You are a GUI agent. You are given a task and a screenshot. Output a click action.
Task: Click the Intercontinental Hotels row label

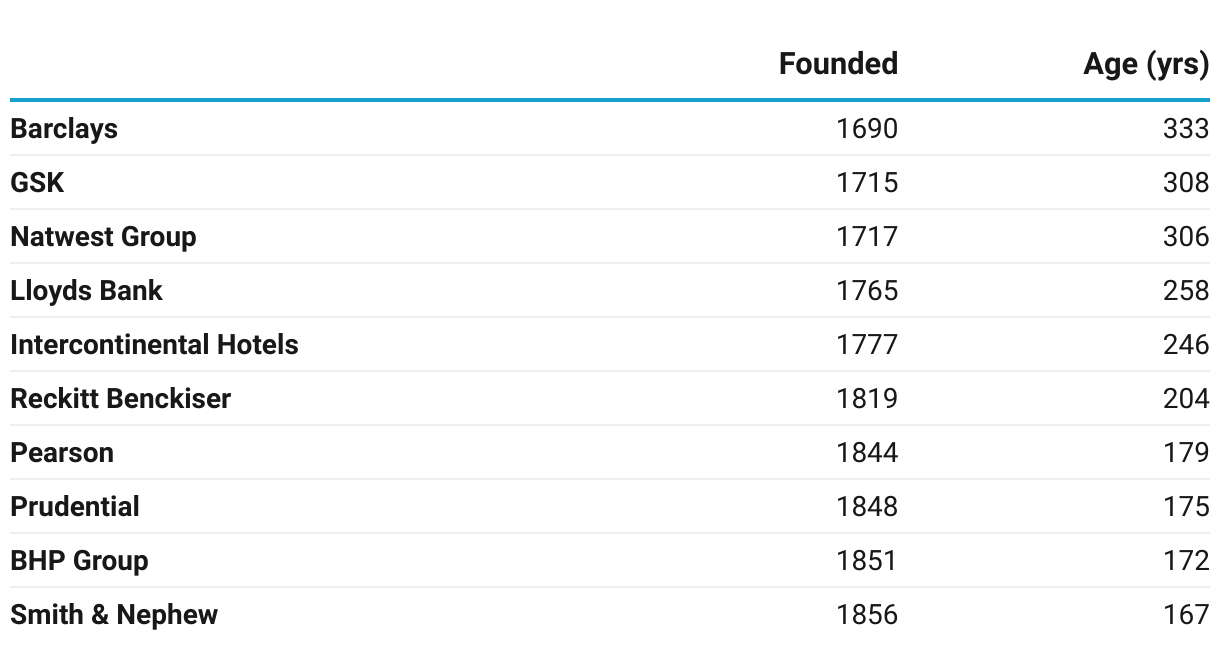pyautogui.click(x=154, y=345)
